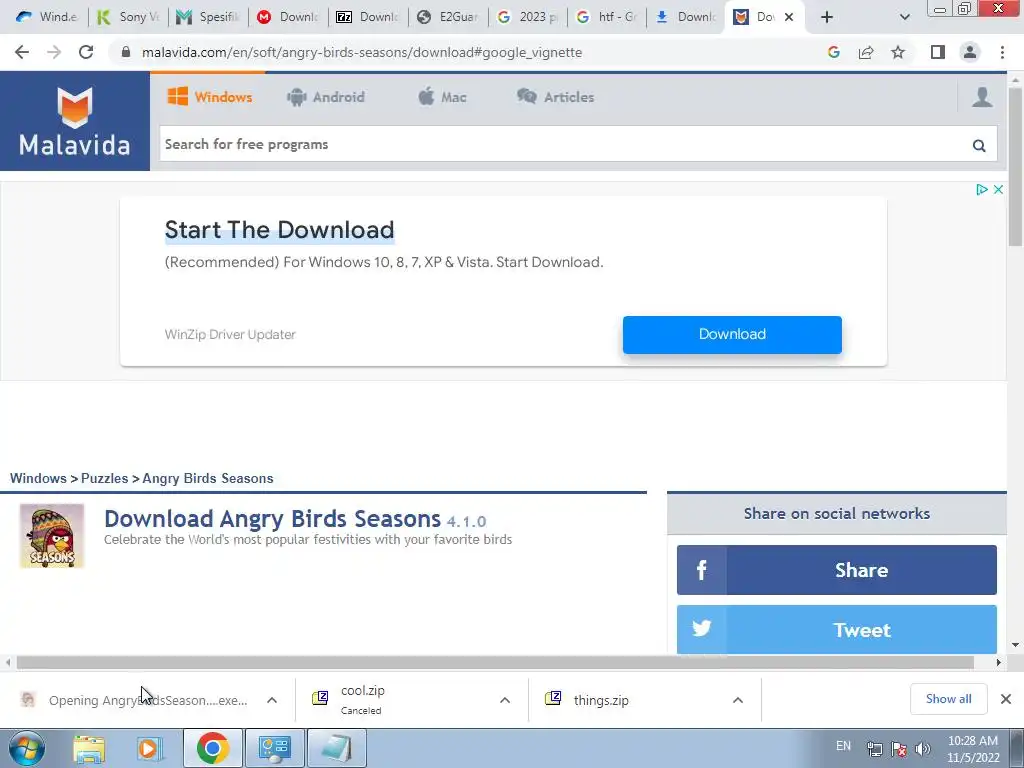Expand things.zip download options chevron
The height and width of the screenshot is (768, 1024).
pos(737,700)
